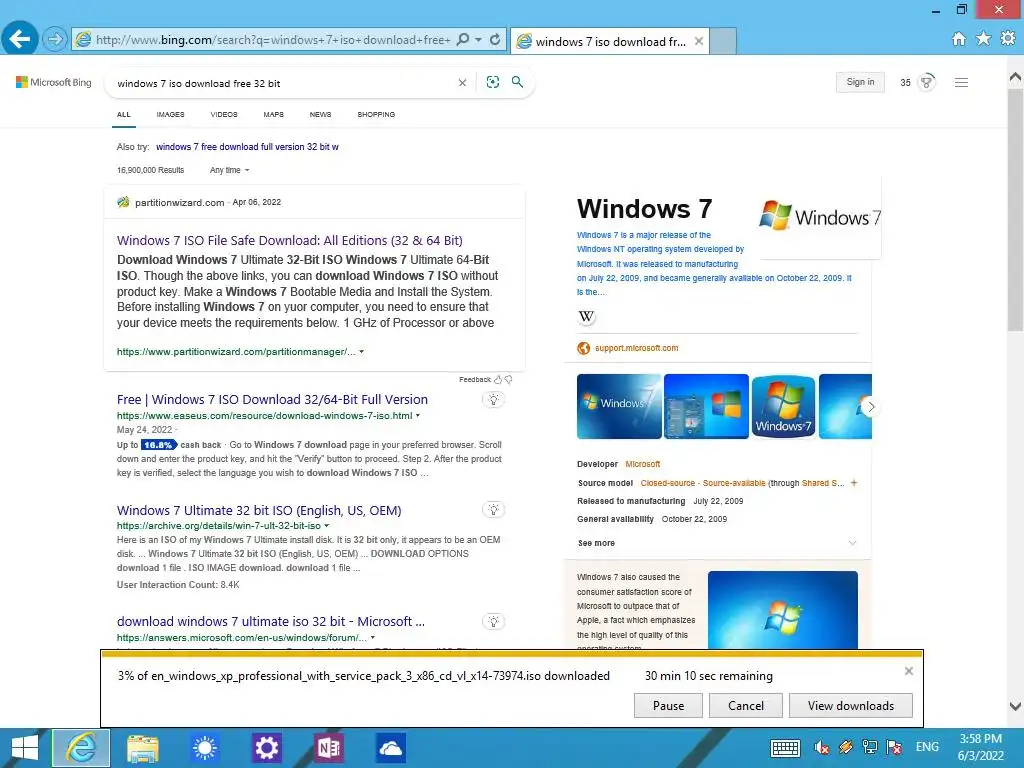Show next Windows 7 images with arrow
The width and height of the screenshot is (1024, 768).
click(x=870, y=406)
